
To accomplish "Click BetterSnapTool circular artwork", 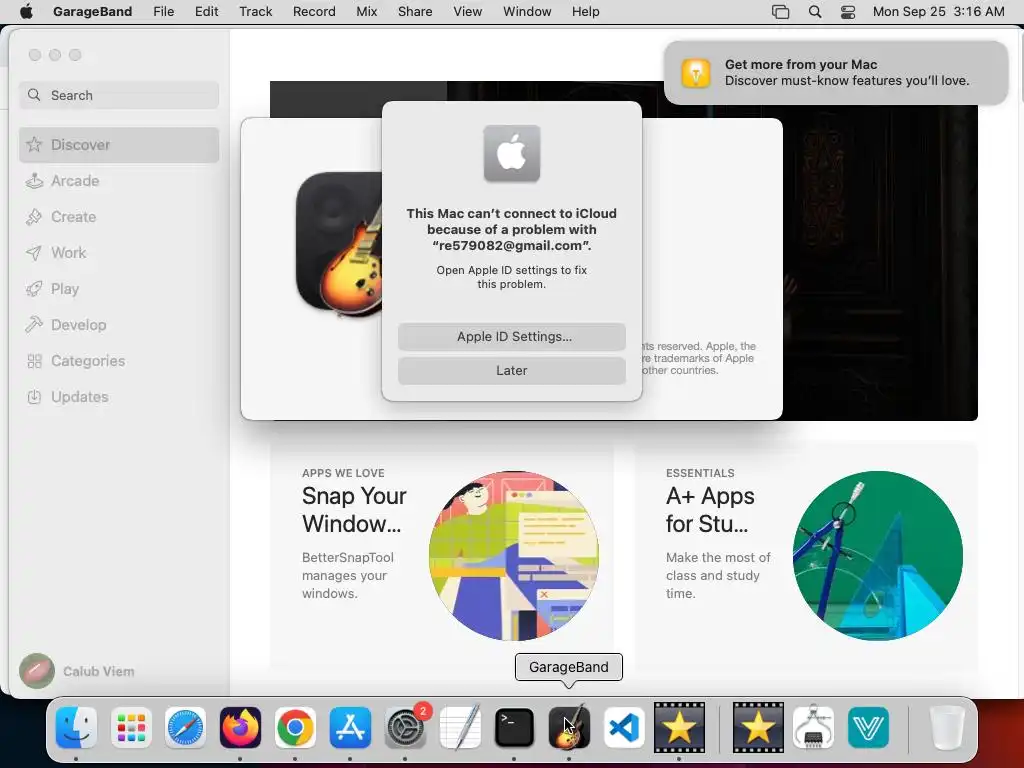I will point(513,556).
